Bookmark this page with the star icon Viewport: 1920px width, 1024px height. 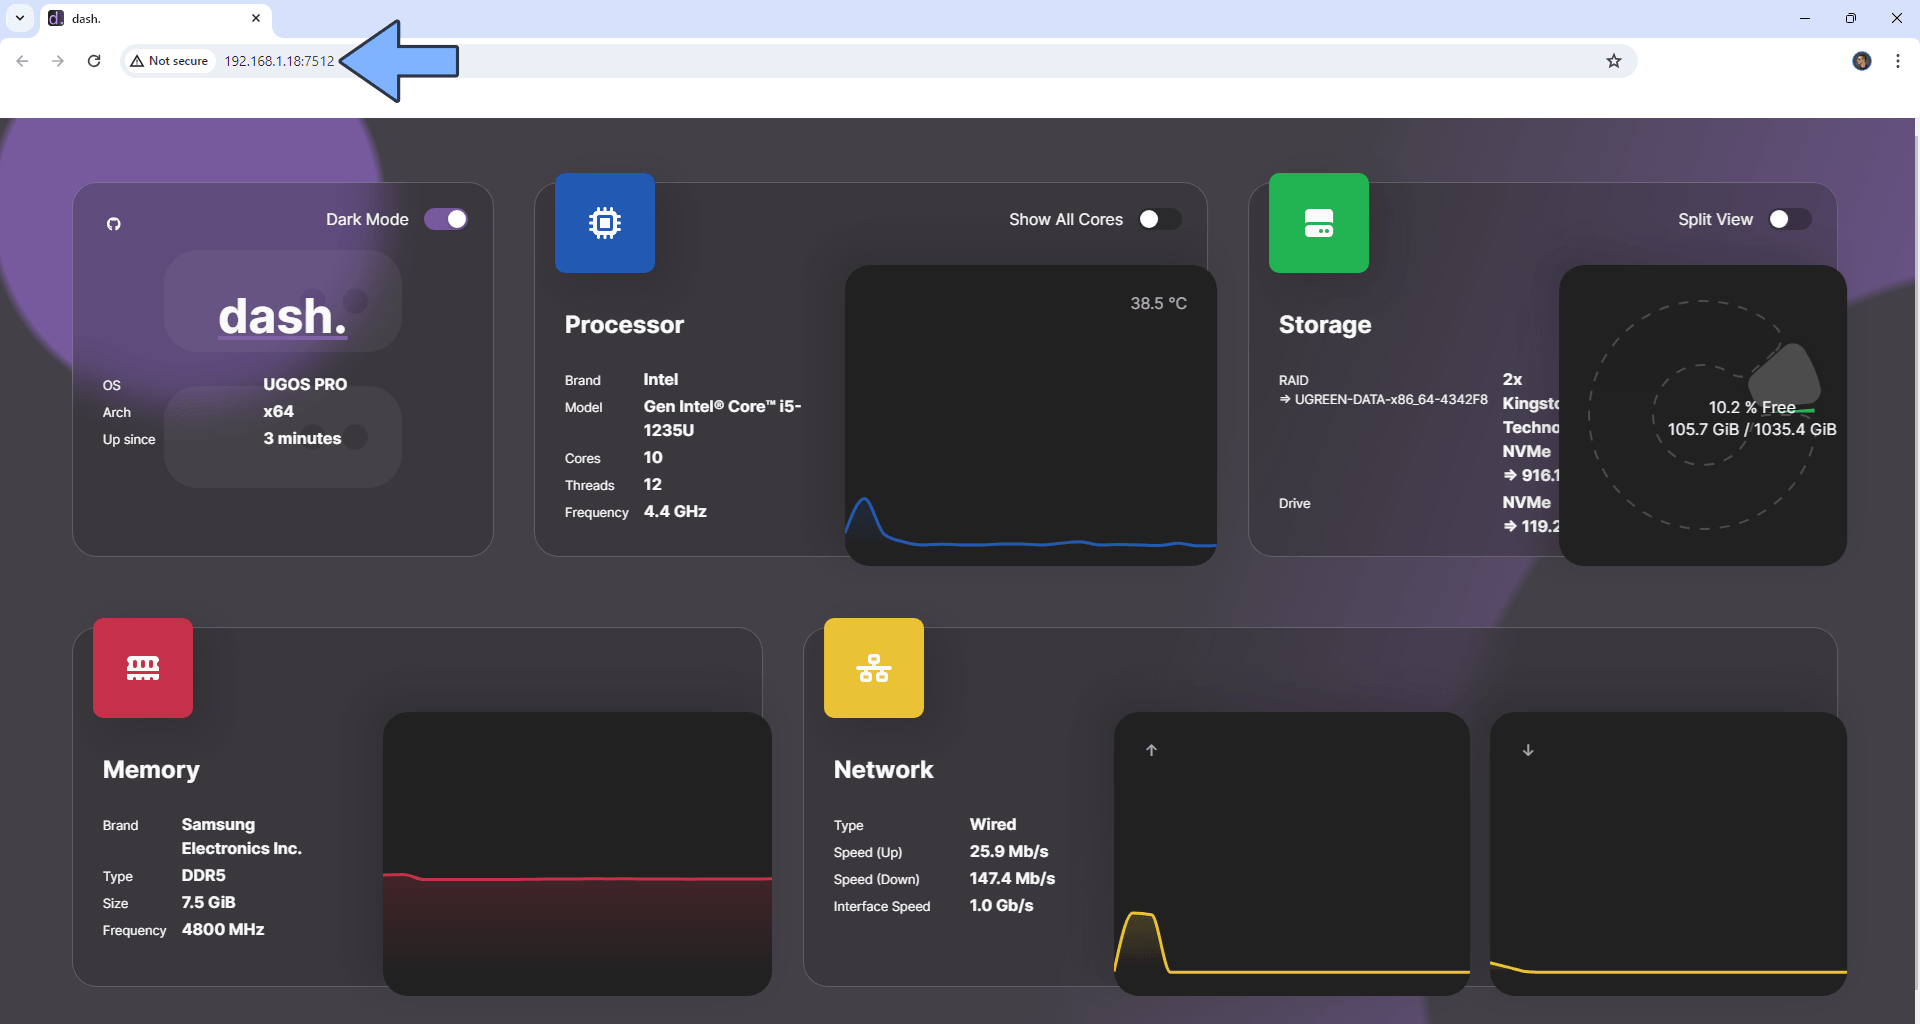(1614, 61)
